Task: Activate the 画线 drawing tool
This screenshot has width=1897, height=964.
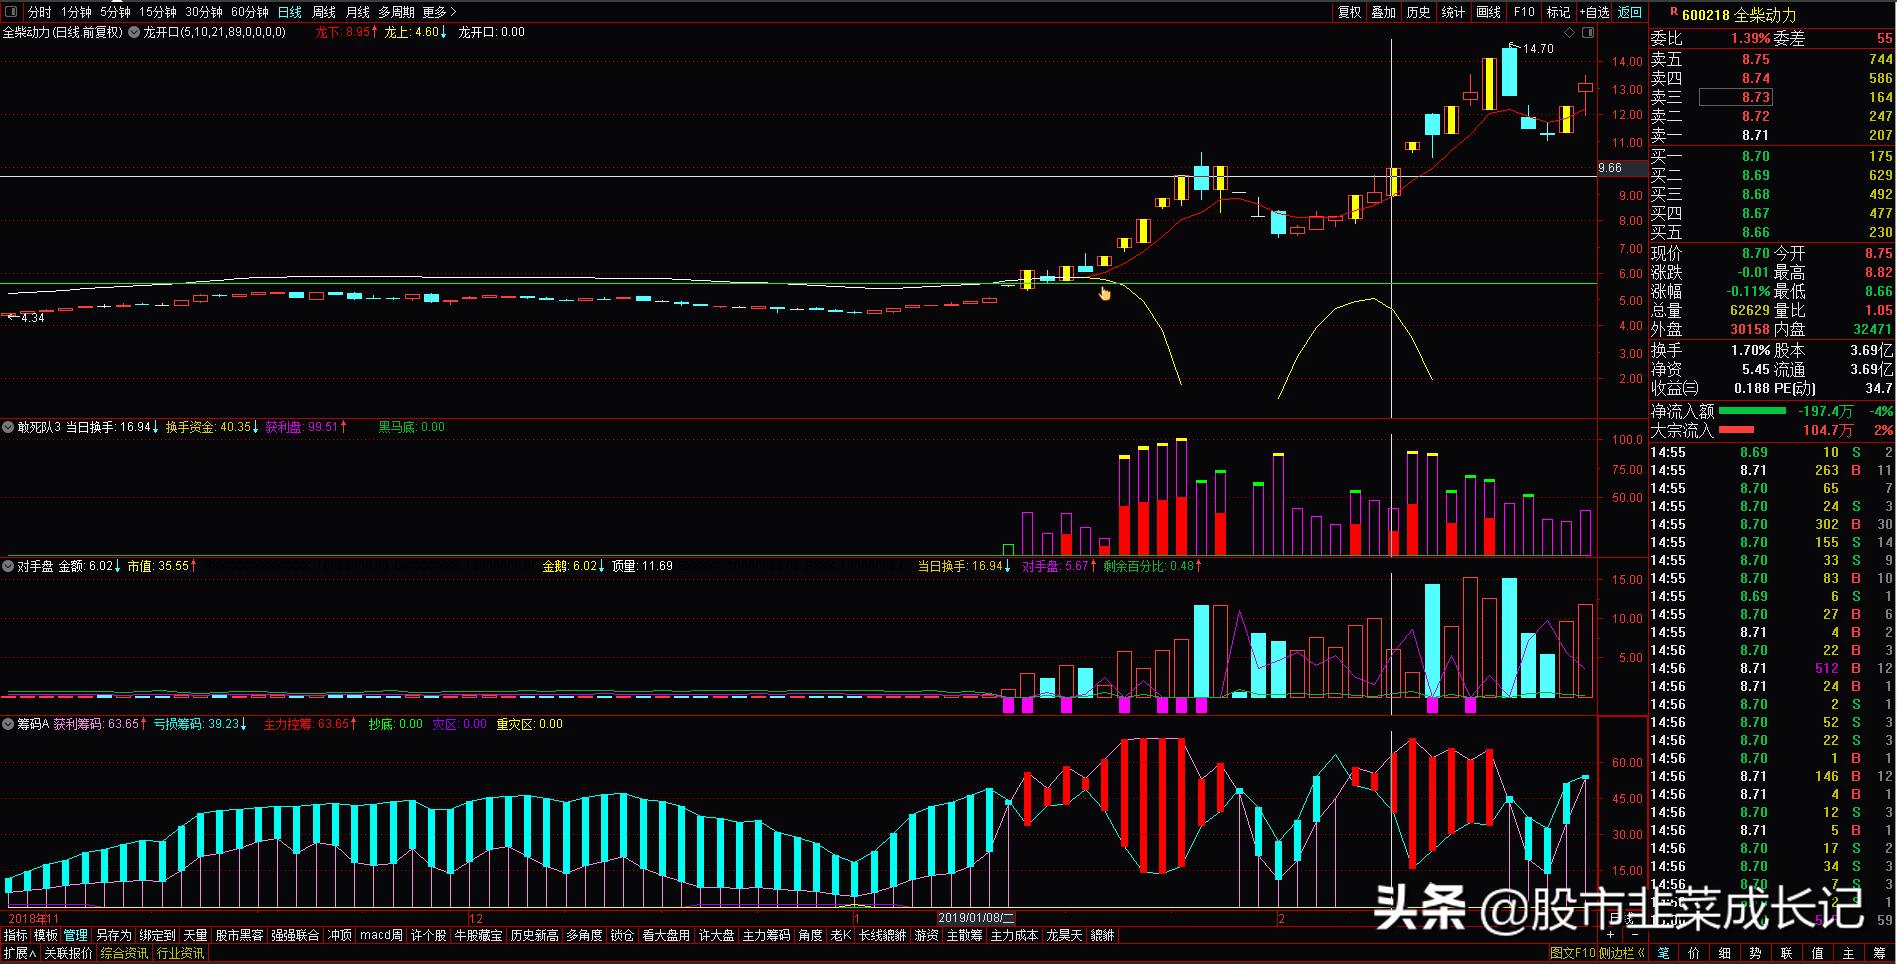Action: 1489,12
